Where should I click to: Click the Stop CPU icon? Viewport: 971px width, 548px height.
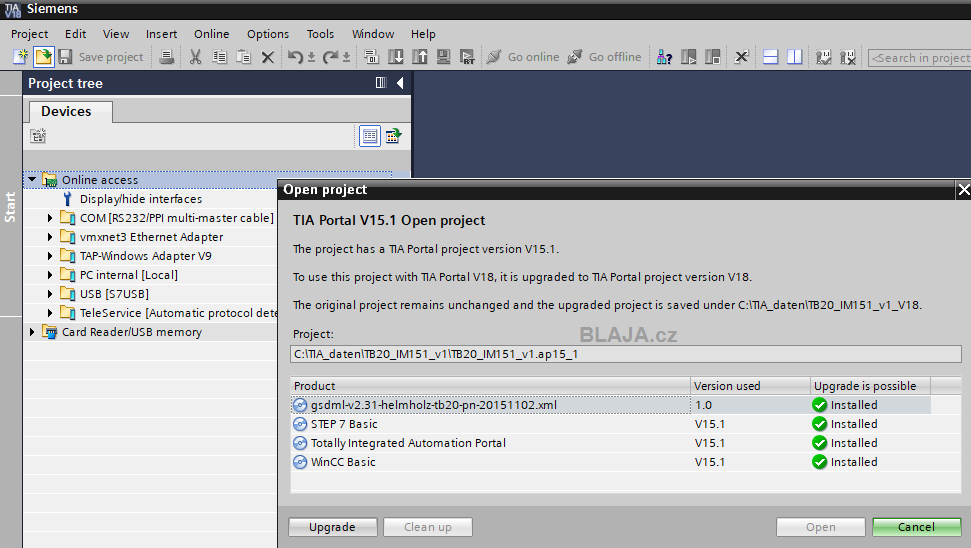pos(713,57)
